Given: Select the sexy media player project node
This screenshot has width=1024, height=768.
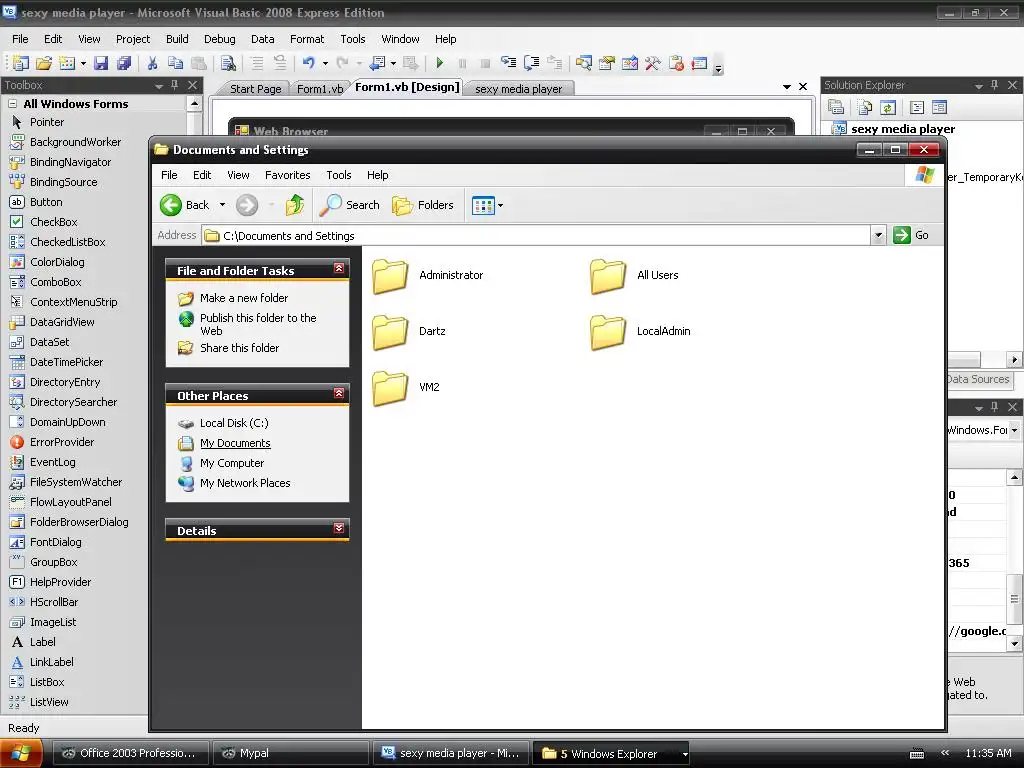Looking at the screenshot, I should pos(903,129).
